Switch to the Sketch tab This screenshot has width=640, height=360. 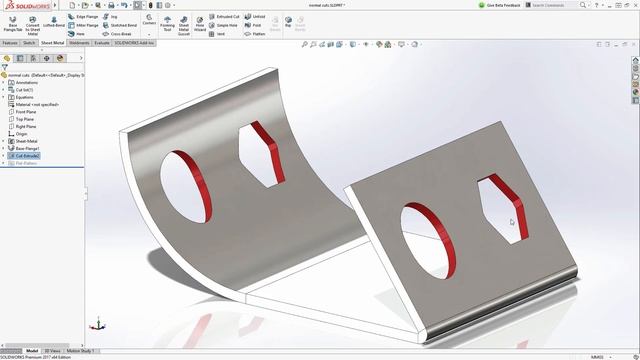pyautogui.click(x=29, y=43)
